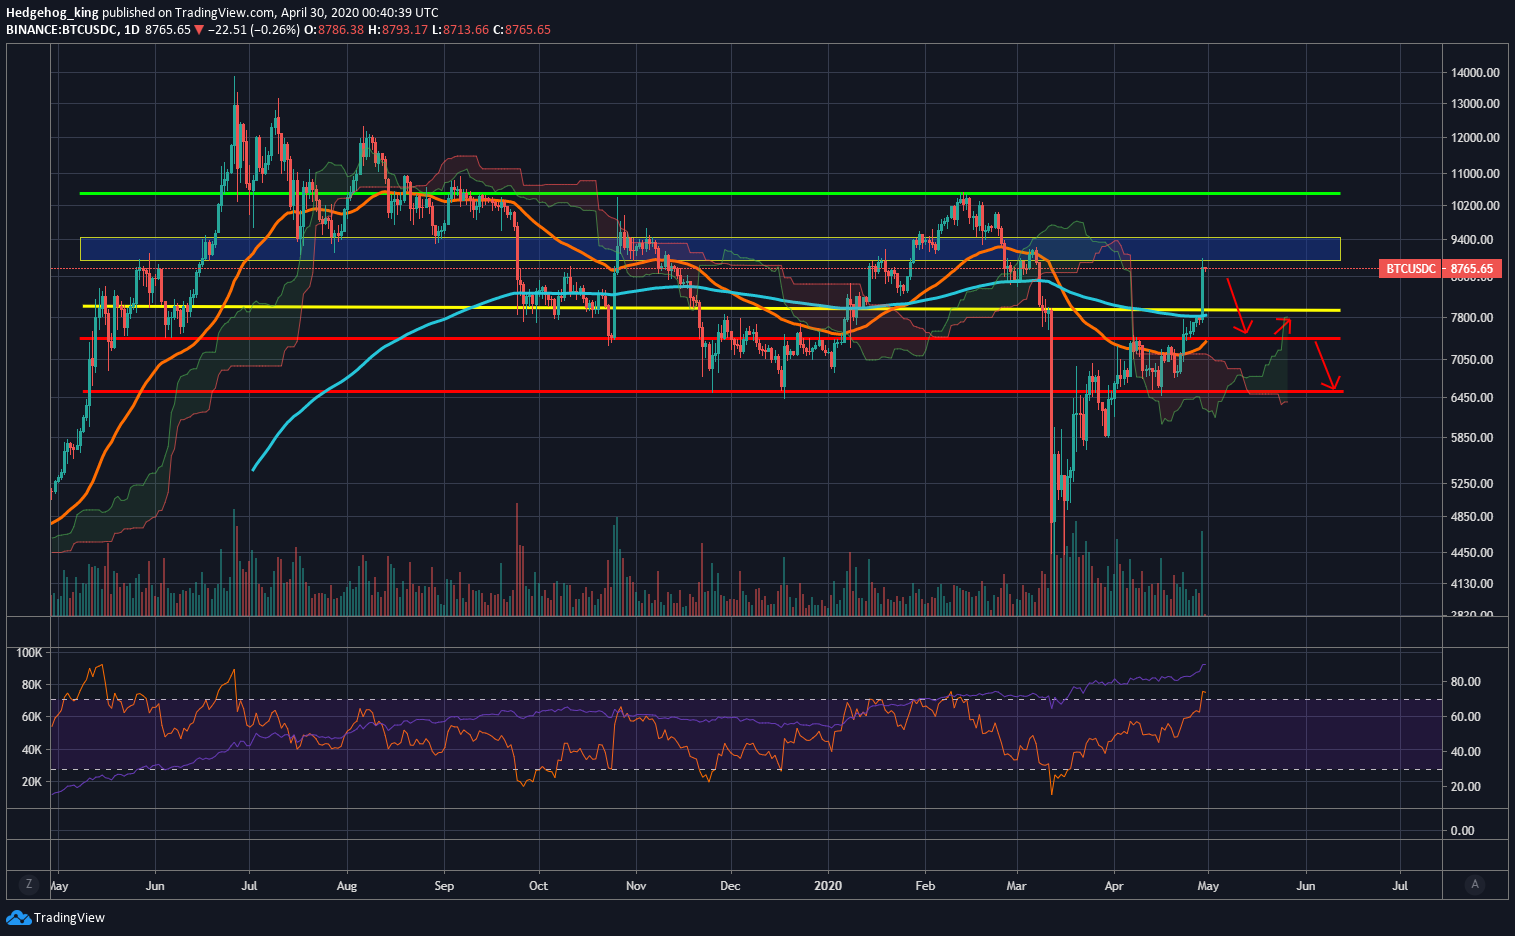Click the Oct label on time axis
The width and height of the screenshot is (1515, 936).
pos(538,886)
